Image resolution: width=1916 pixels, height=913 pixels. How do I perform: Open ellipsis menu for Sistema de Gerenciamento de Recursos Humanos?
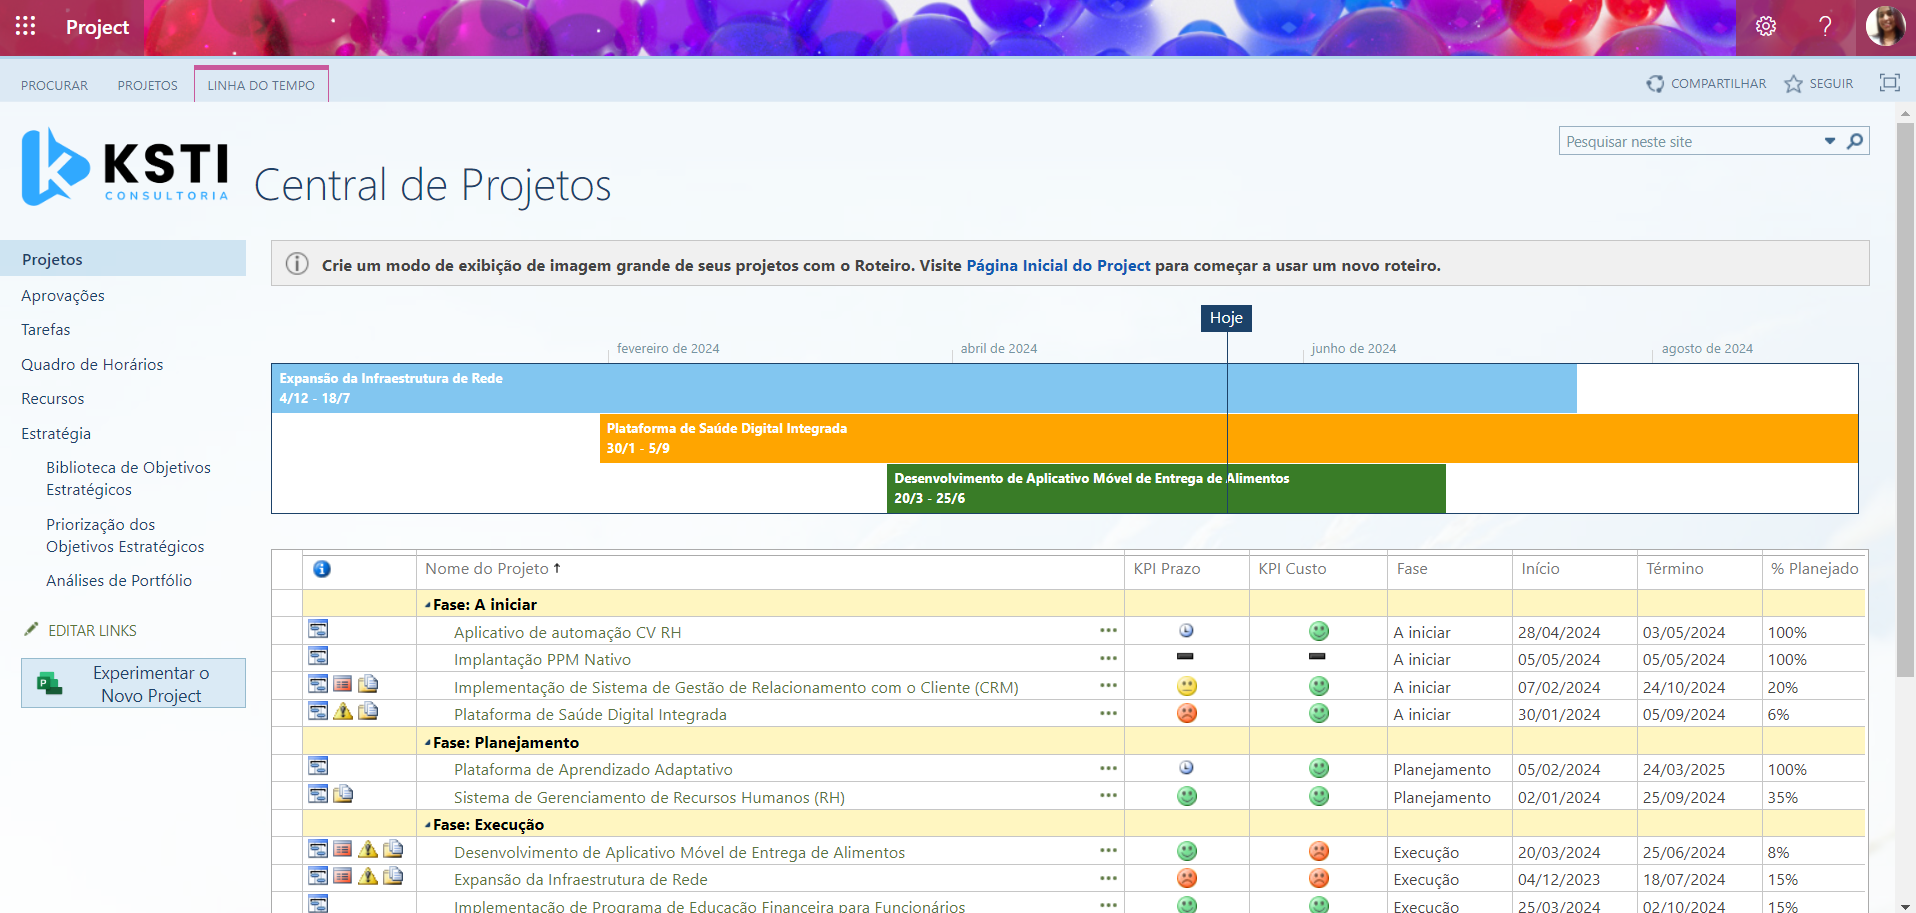click(x=1108, y=796)
